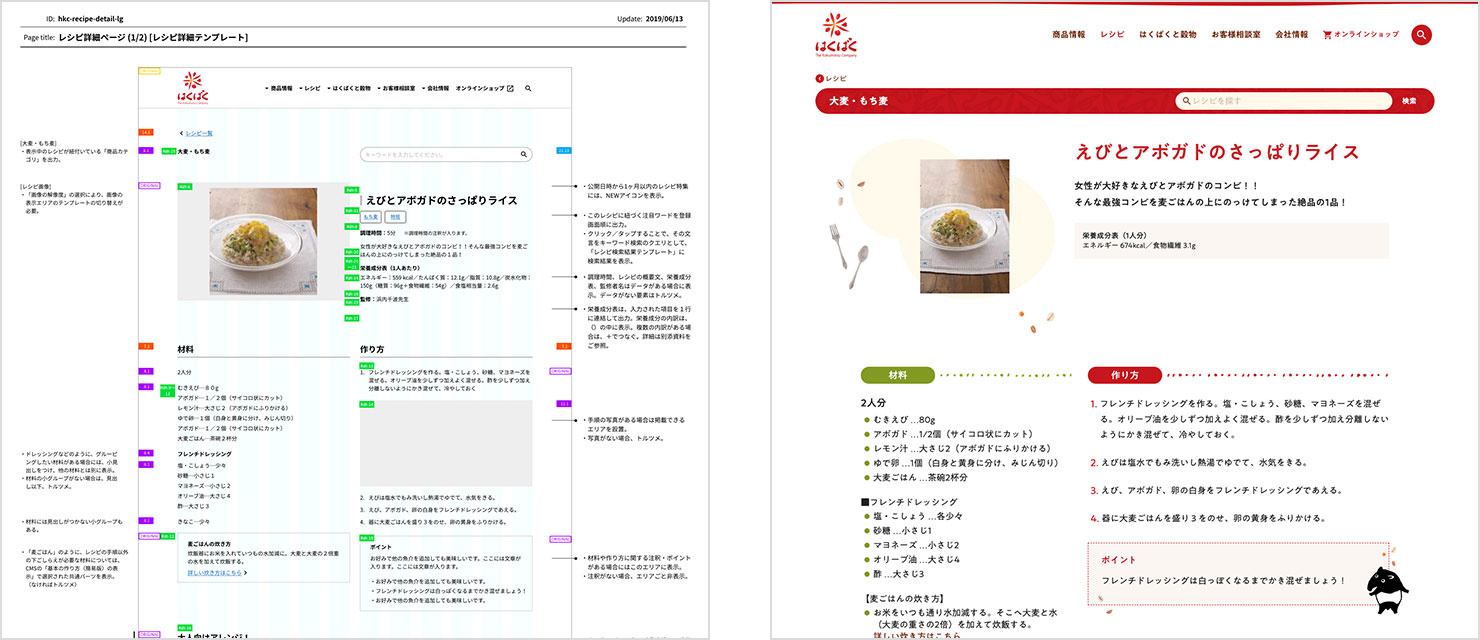
Task: Click the red back arrow icon before レシピ
Action: [x=818, y=78]
